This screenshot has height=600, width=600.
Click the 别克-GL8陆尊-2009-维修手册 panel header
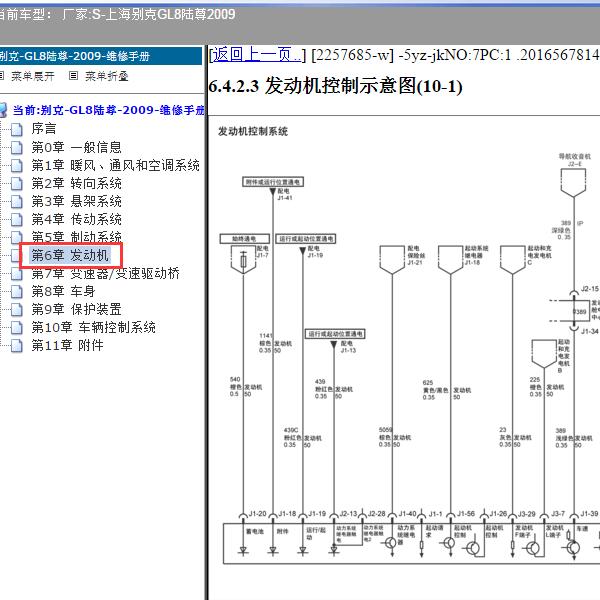90,56
